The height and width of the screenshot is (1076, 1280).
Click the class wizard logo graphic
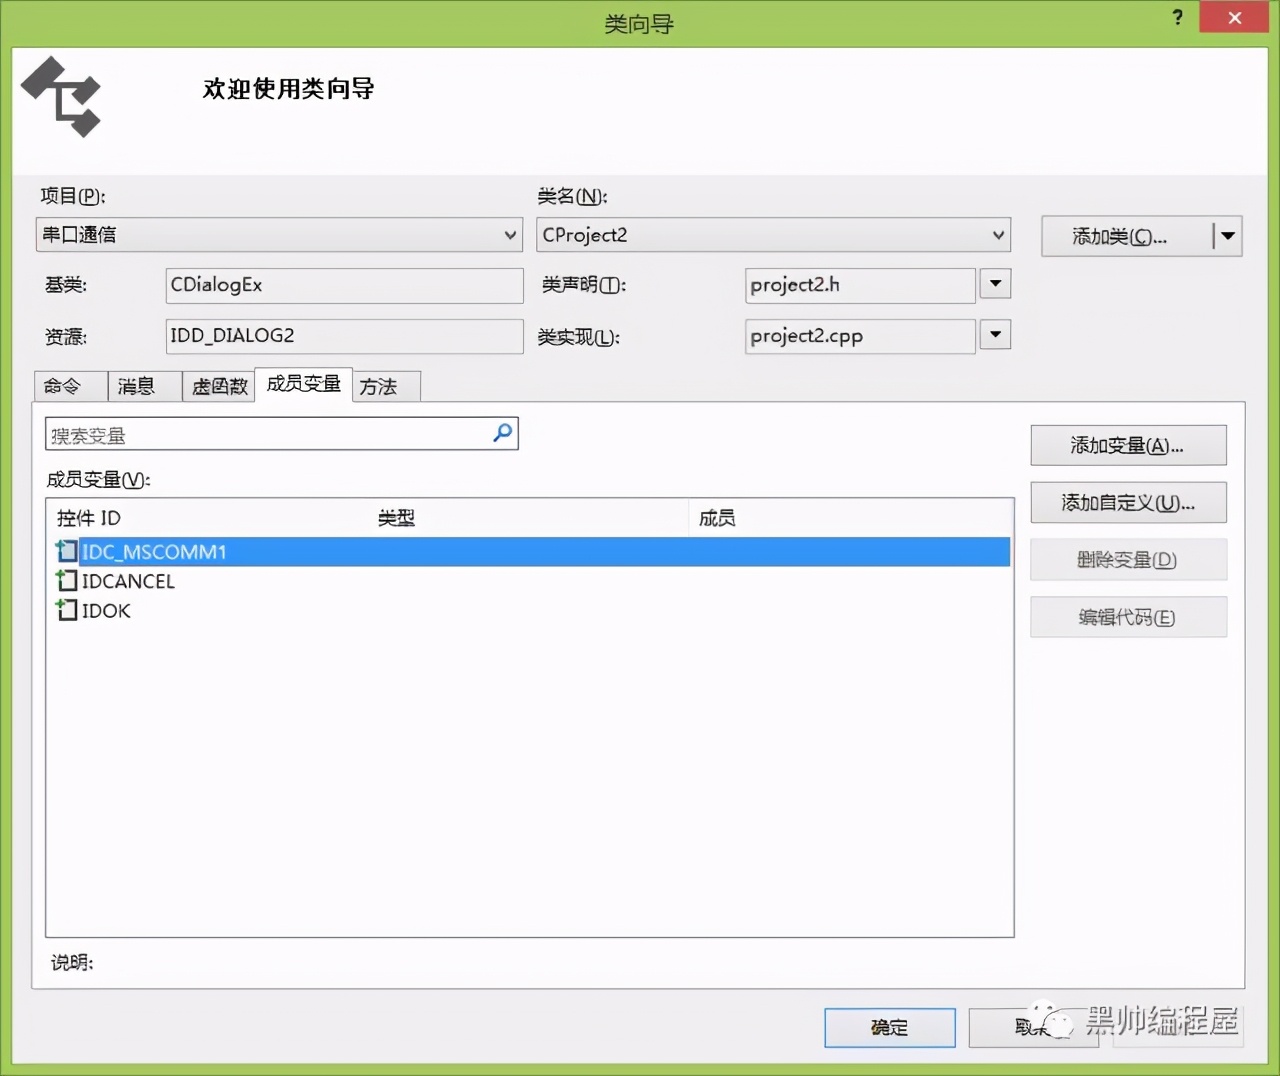pos(60,97)
